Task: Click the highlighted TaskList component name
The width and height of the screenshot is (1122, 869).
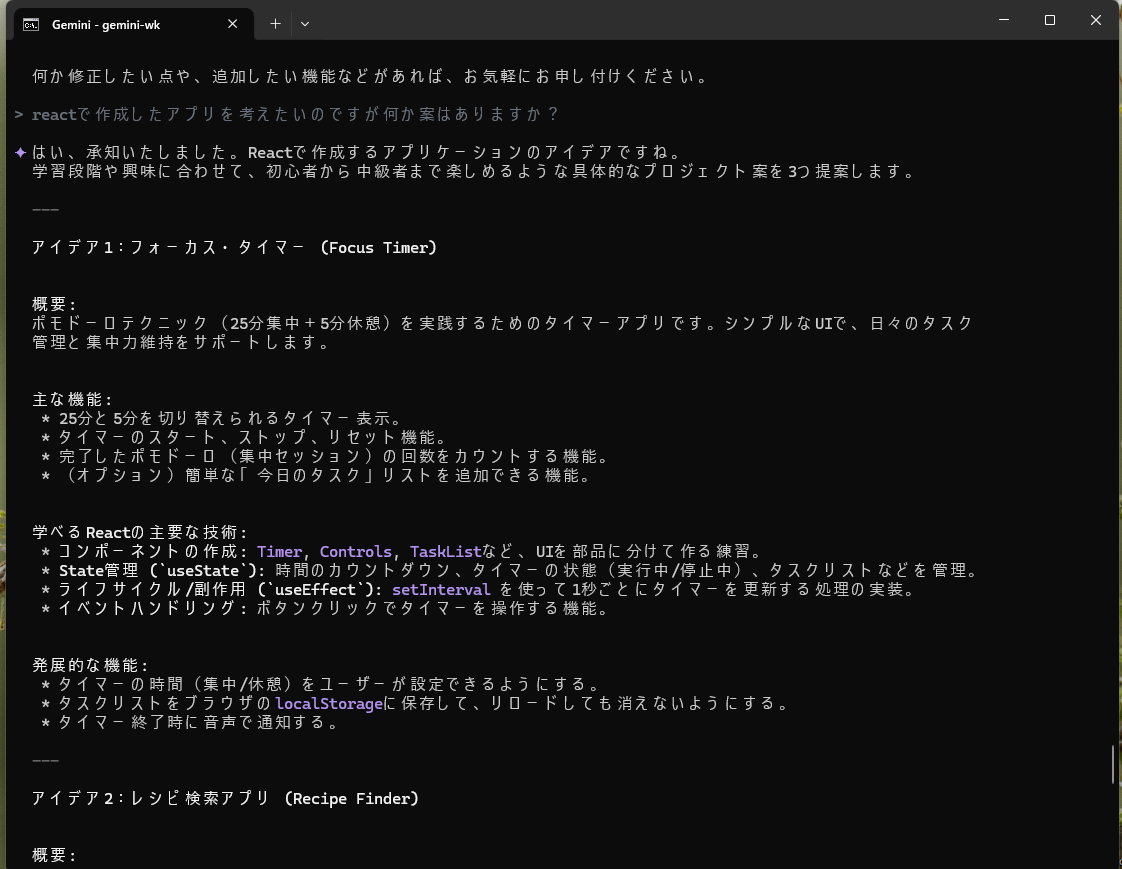Action: [445, 552]
